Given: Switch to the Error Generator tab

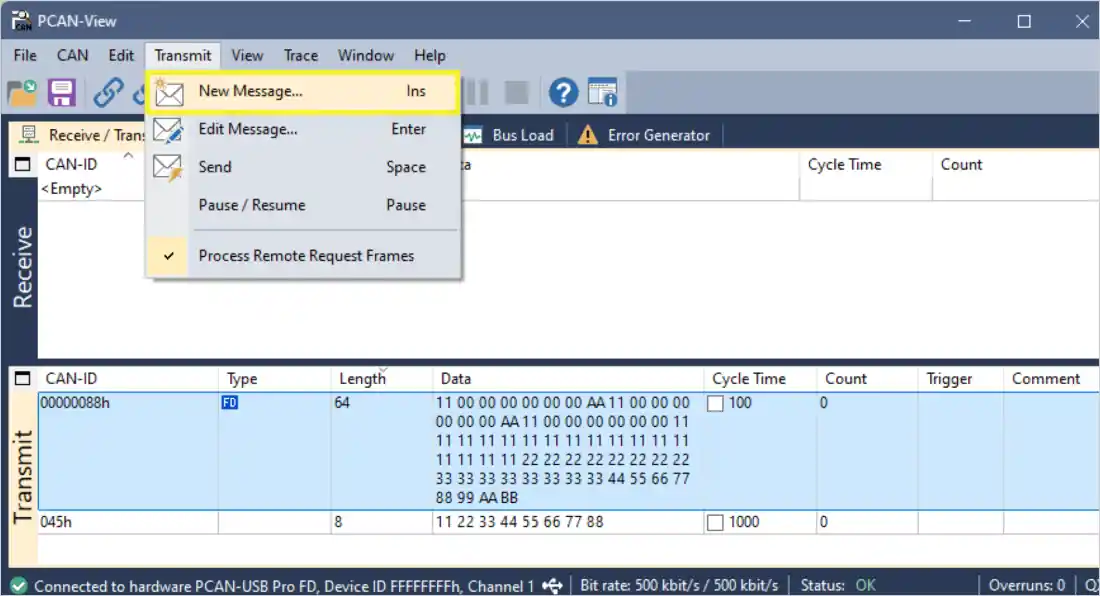Looking at the screenshot, I should click(x=644, y=135).
